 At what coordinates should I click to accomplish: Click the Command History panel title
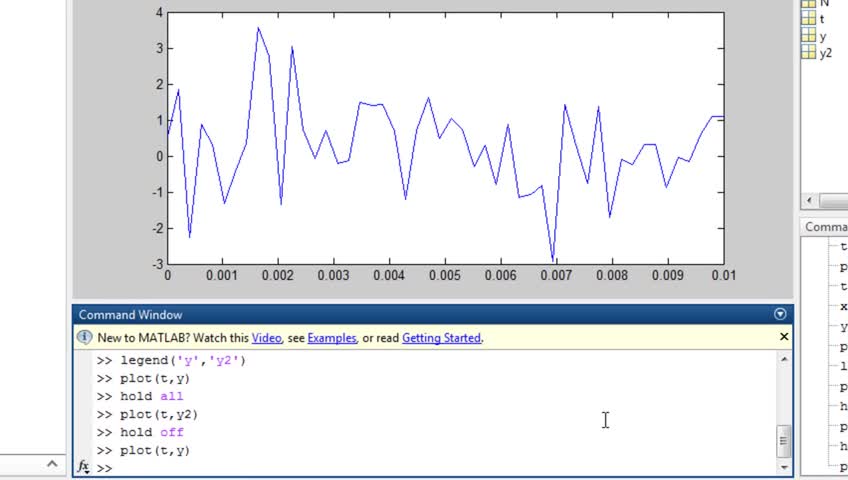826,227
